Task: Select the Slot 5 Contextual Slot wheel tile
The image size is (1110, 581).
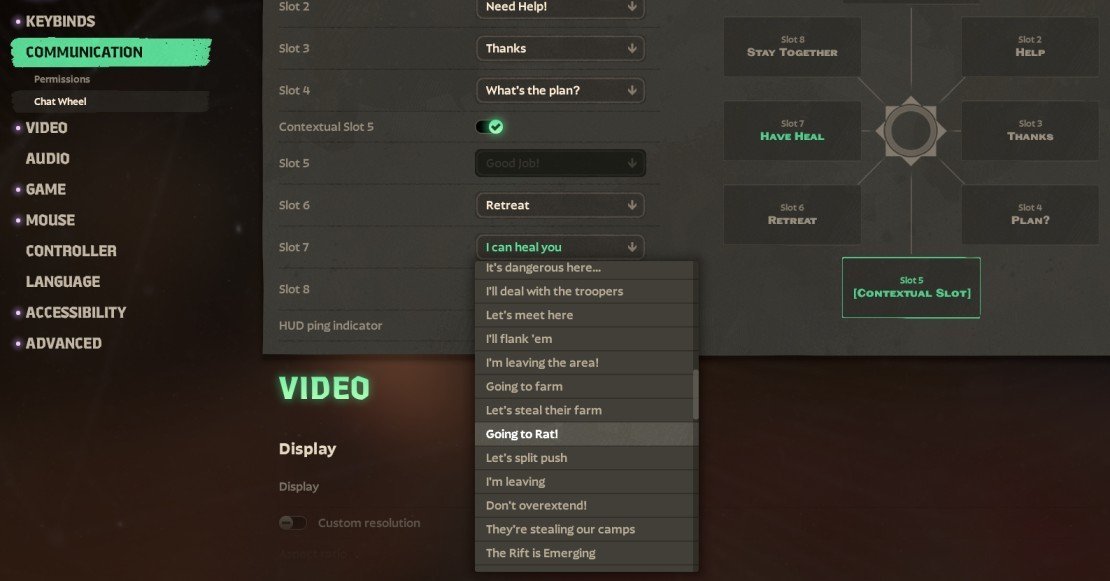Action: pos(911,288)
